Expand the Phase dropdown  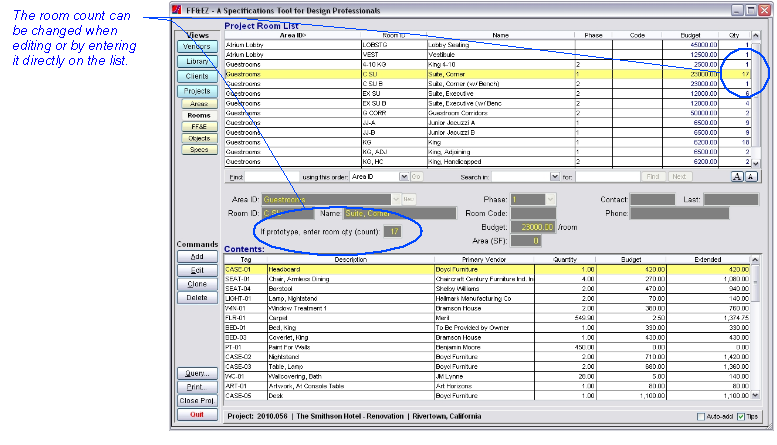[x=550, y=199]
